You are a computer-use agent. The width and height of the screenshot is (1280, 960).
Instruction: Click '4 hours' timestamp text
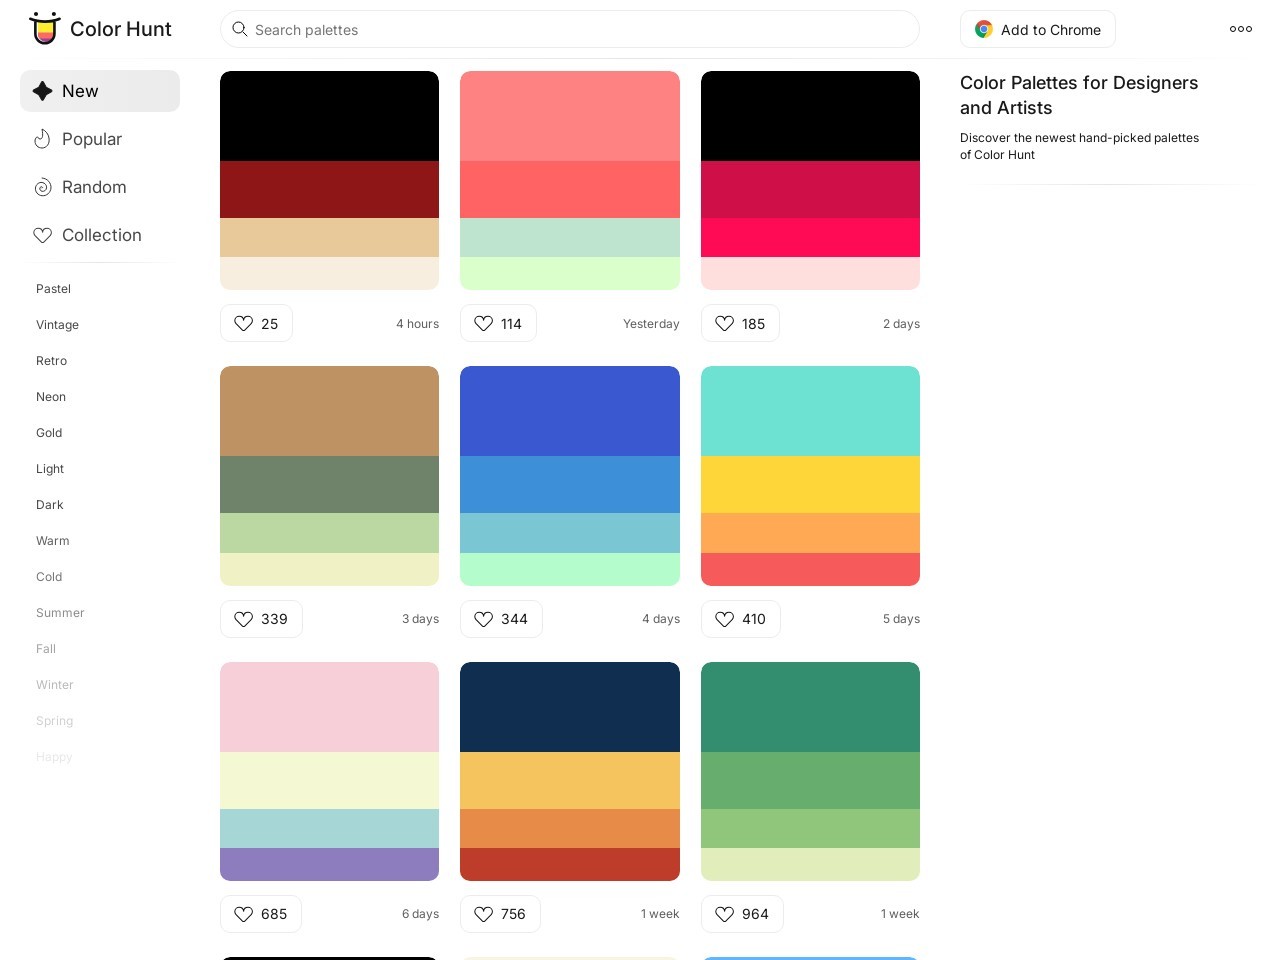[x=417, y=324]
